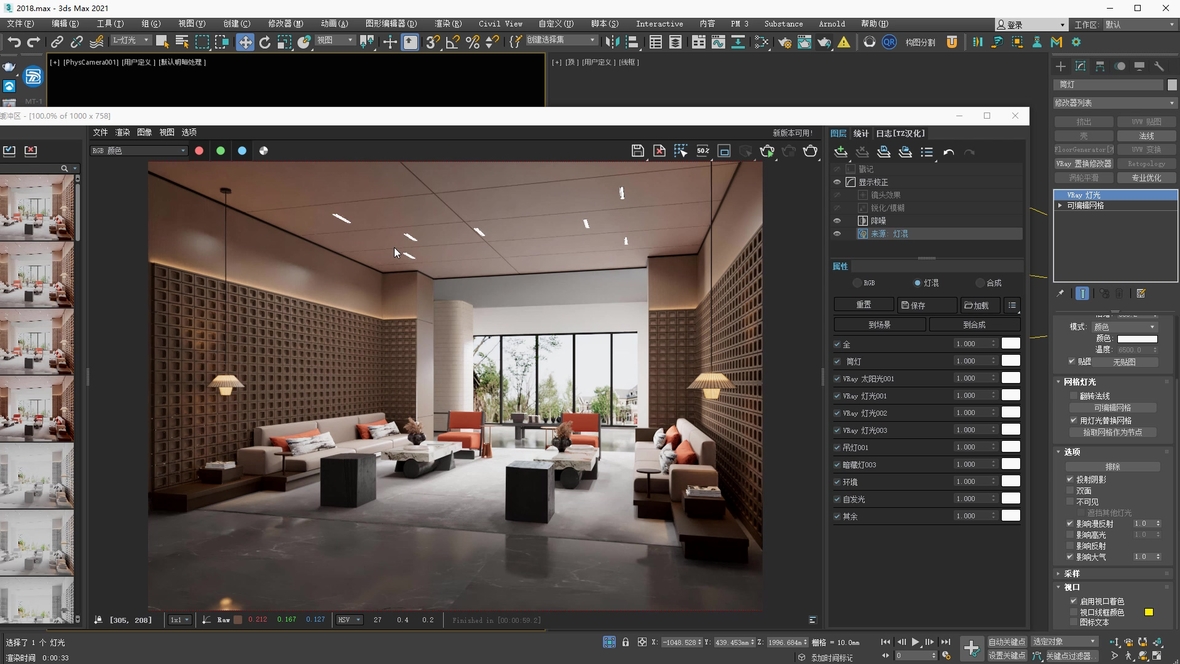Image resolution: width=1180 pixels, height=664 pixels.
Task: Select the 合成 radio button
Action: [980, 283]
